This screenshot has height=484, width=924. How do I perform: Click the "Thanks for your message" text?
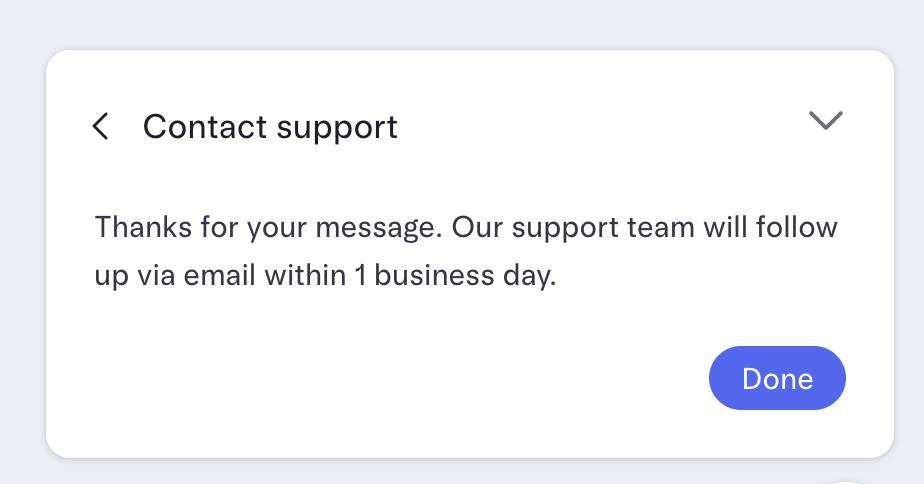click(x=267, y=228)
